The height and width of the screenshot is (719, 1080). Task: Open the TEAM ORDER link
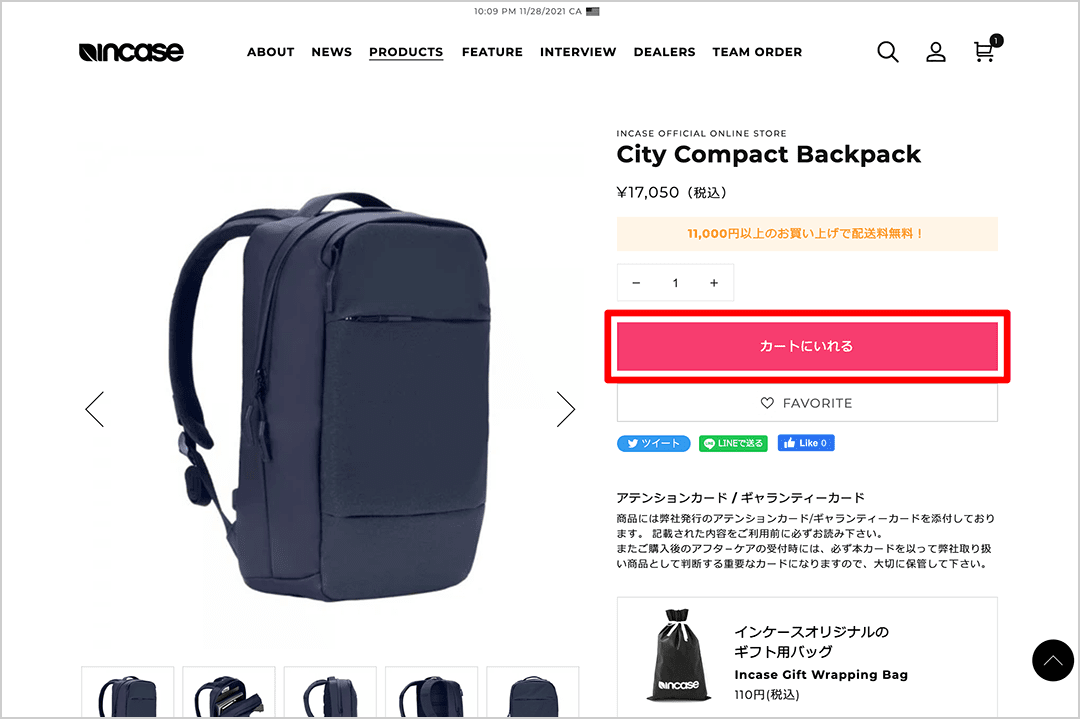757,52
